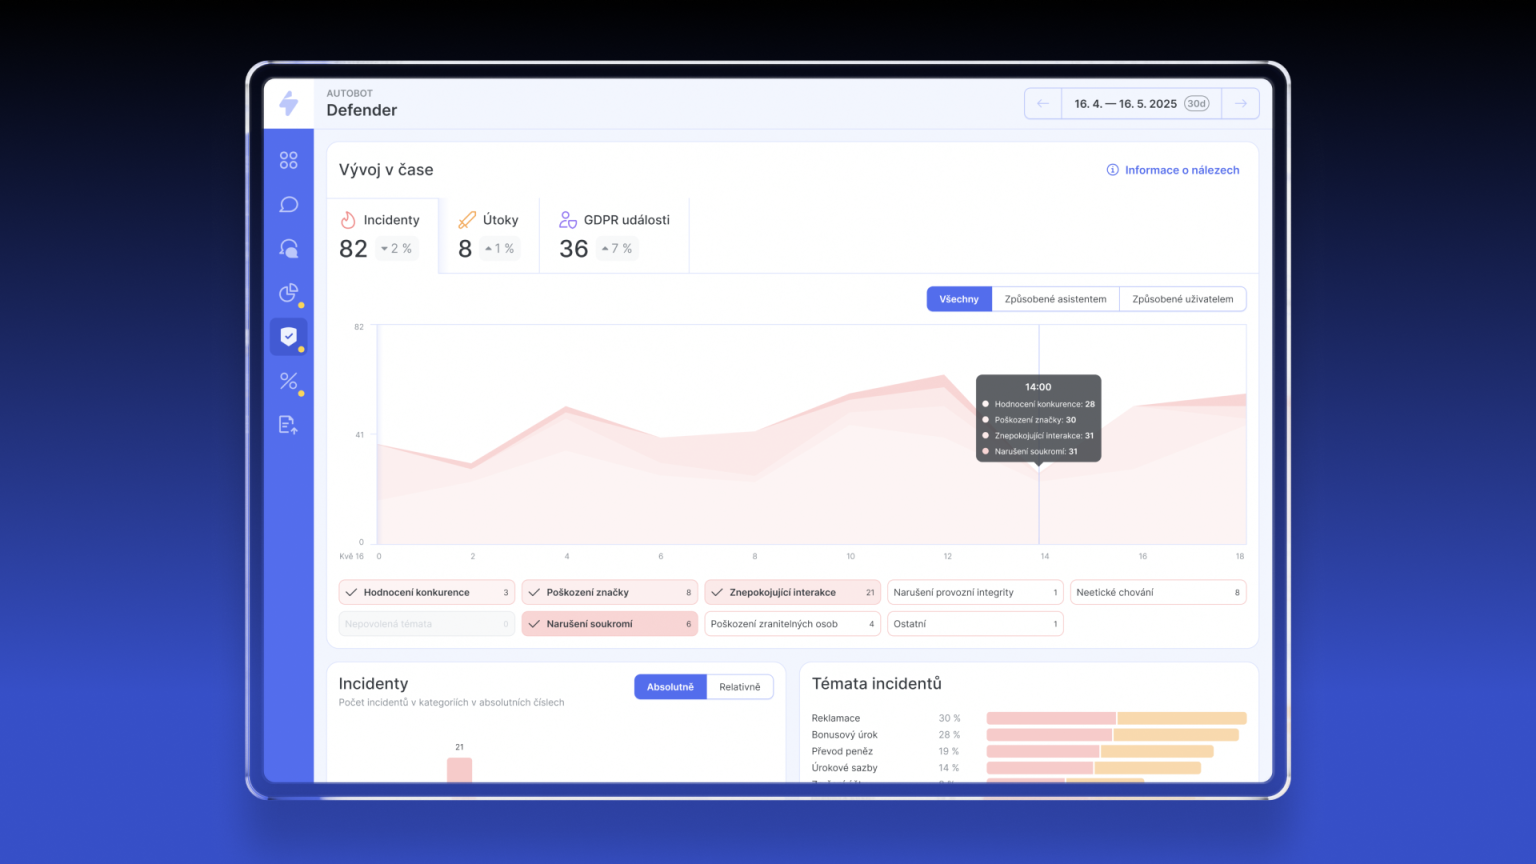Go to next date range arrow
This screenshot has width=1536, height=864.
tap(1240, 104)
